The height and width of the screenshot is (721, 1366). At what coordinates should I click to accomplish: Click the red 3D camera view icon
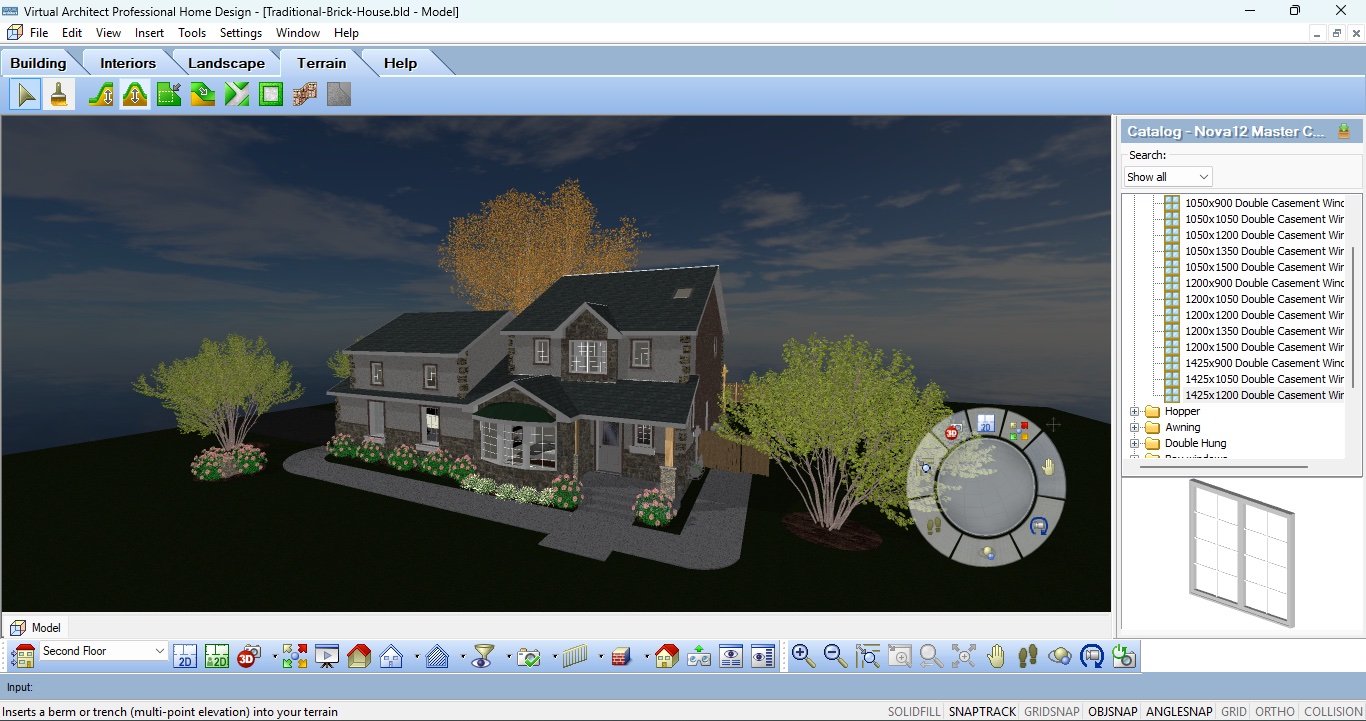[x=248, y=656]
